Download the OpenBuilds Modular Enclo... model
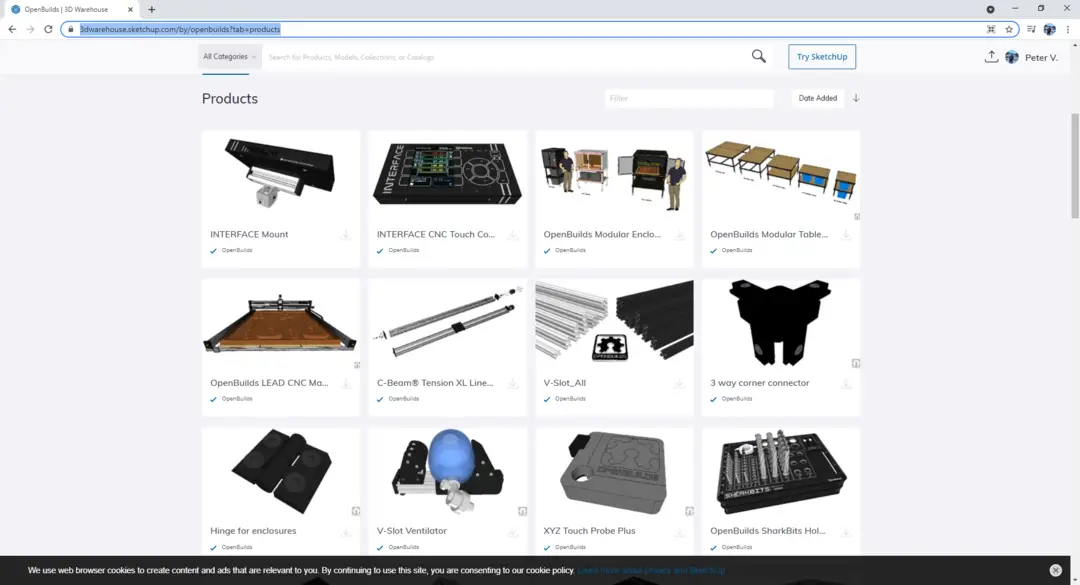Image resolution: width=1080 pixels, height=585 pixels. point(679,235)
